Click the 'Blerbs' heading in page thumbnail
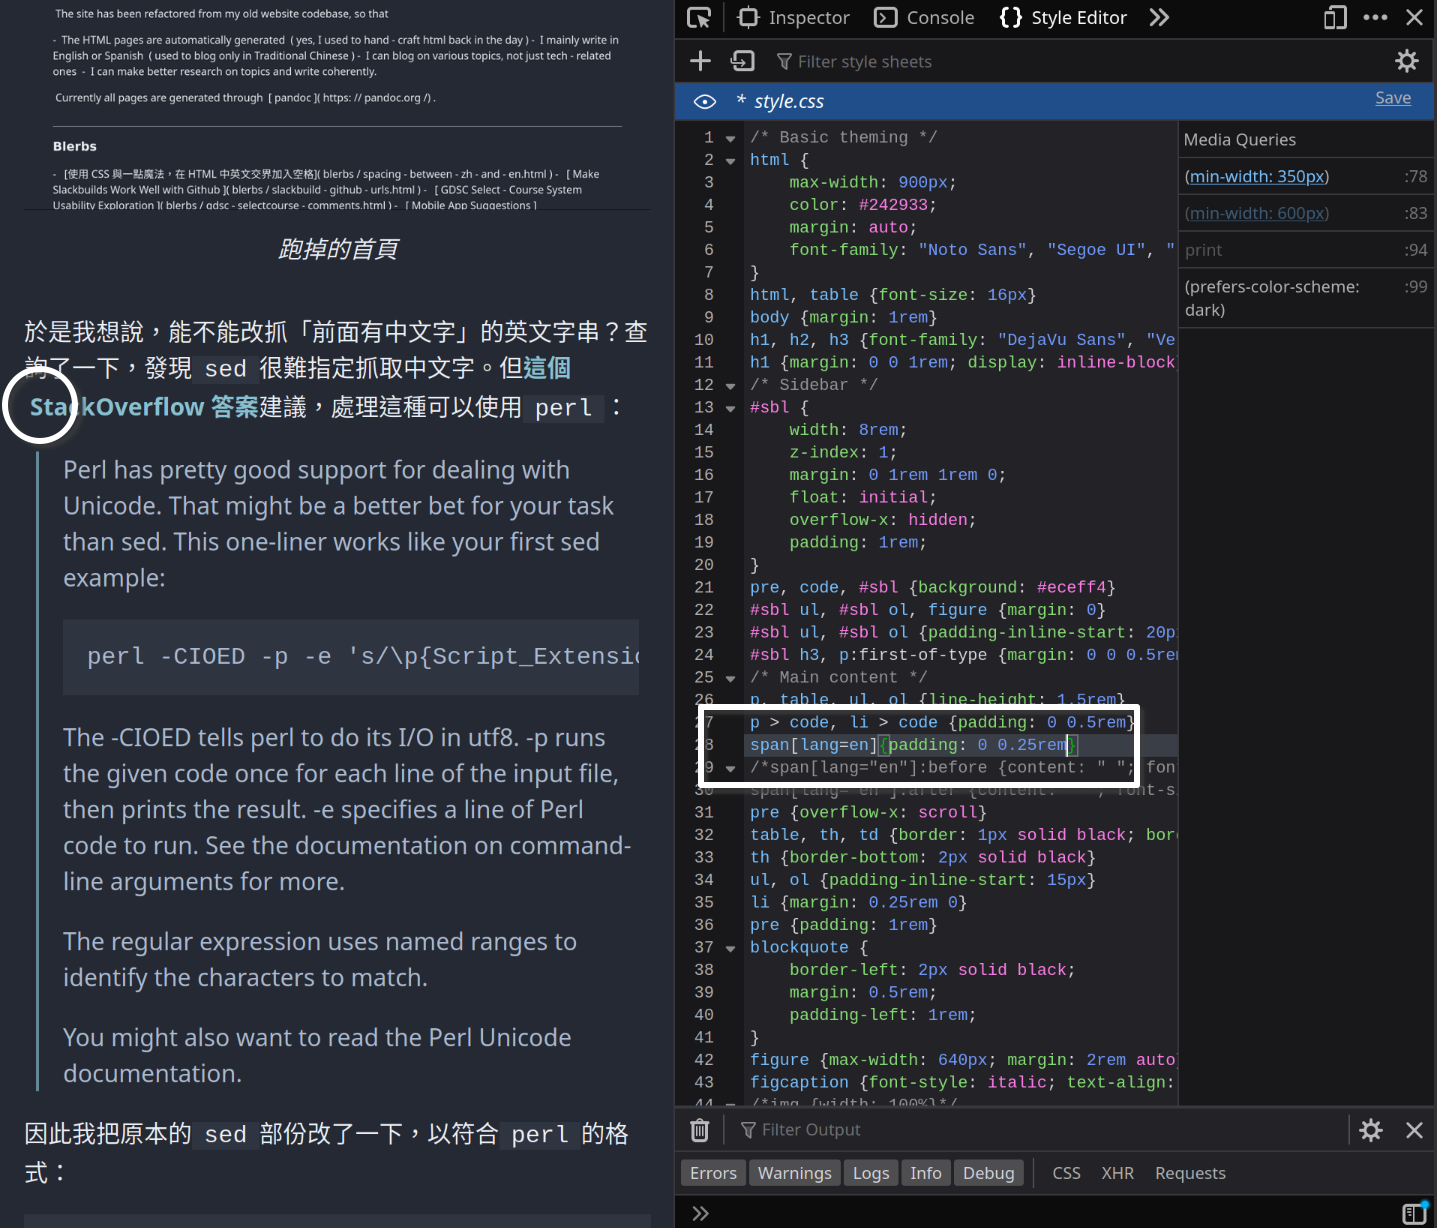This screenshot has height=1228, width=1438. point(75,146)
